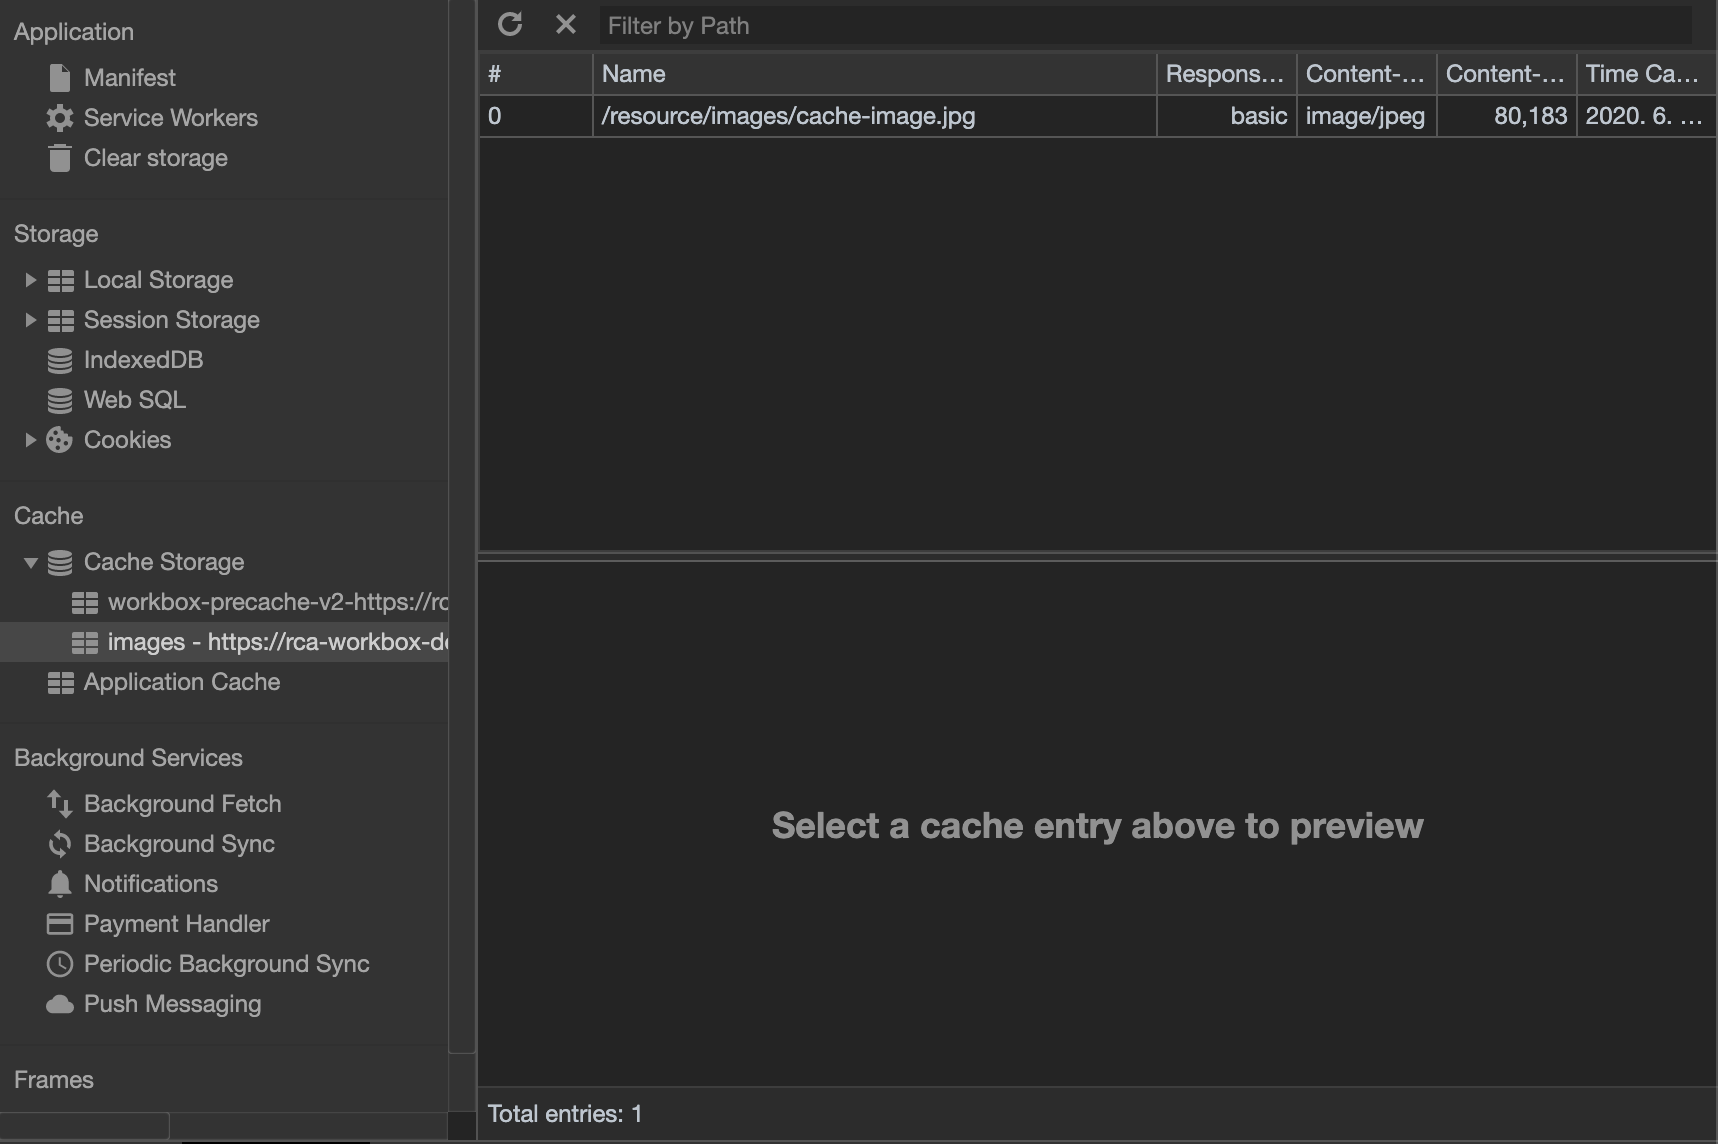The height and width of the screenshot is (1144, 1718).
Task: Focus the Filter by Path field
Action: (1144, 25)
